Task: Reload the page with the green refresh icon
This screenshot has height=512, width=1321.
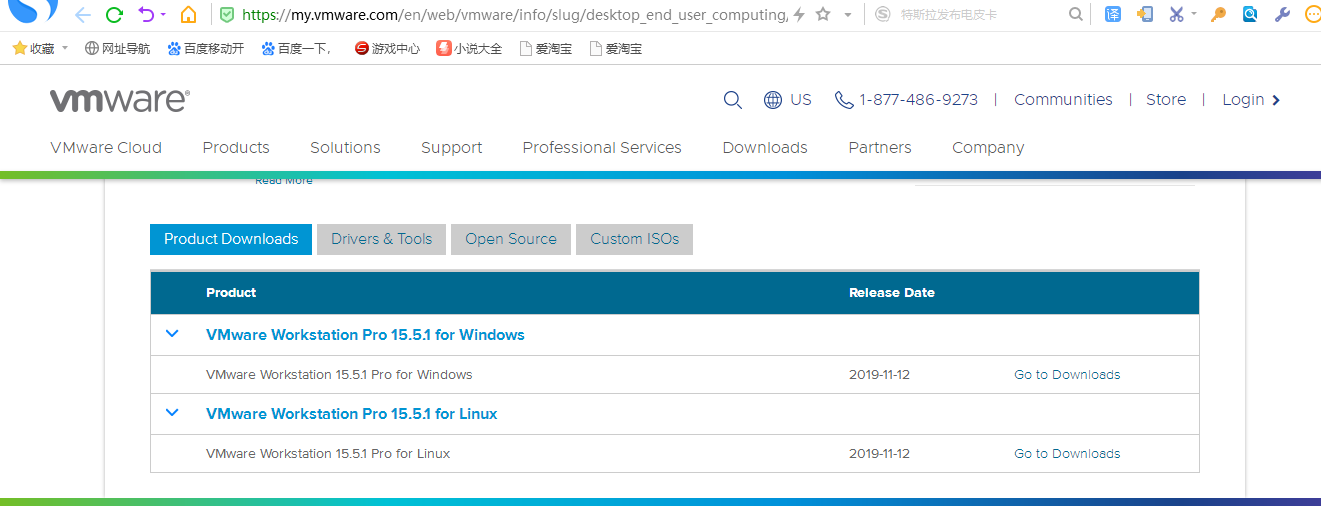Action: pos(114,15)
